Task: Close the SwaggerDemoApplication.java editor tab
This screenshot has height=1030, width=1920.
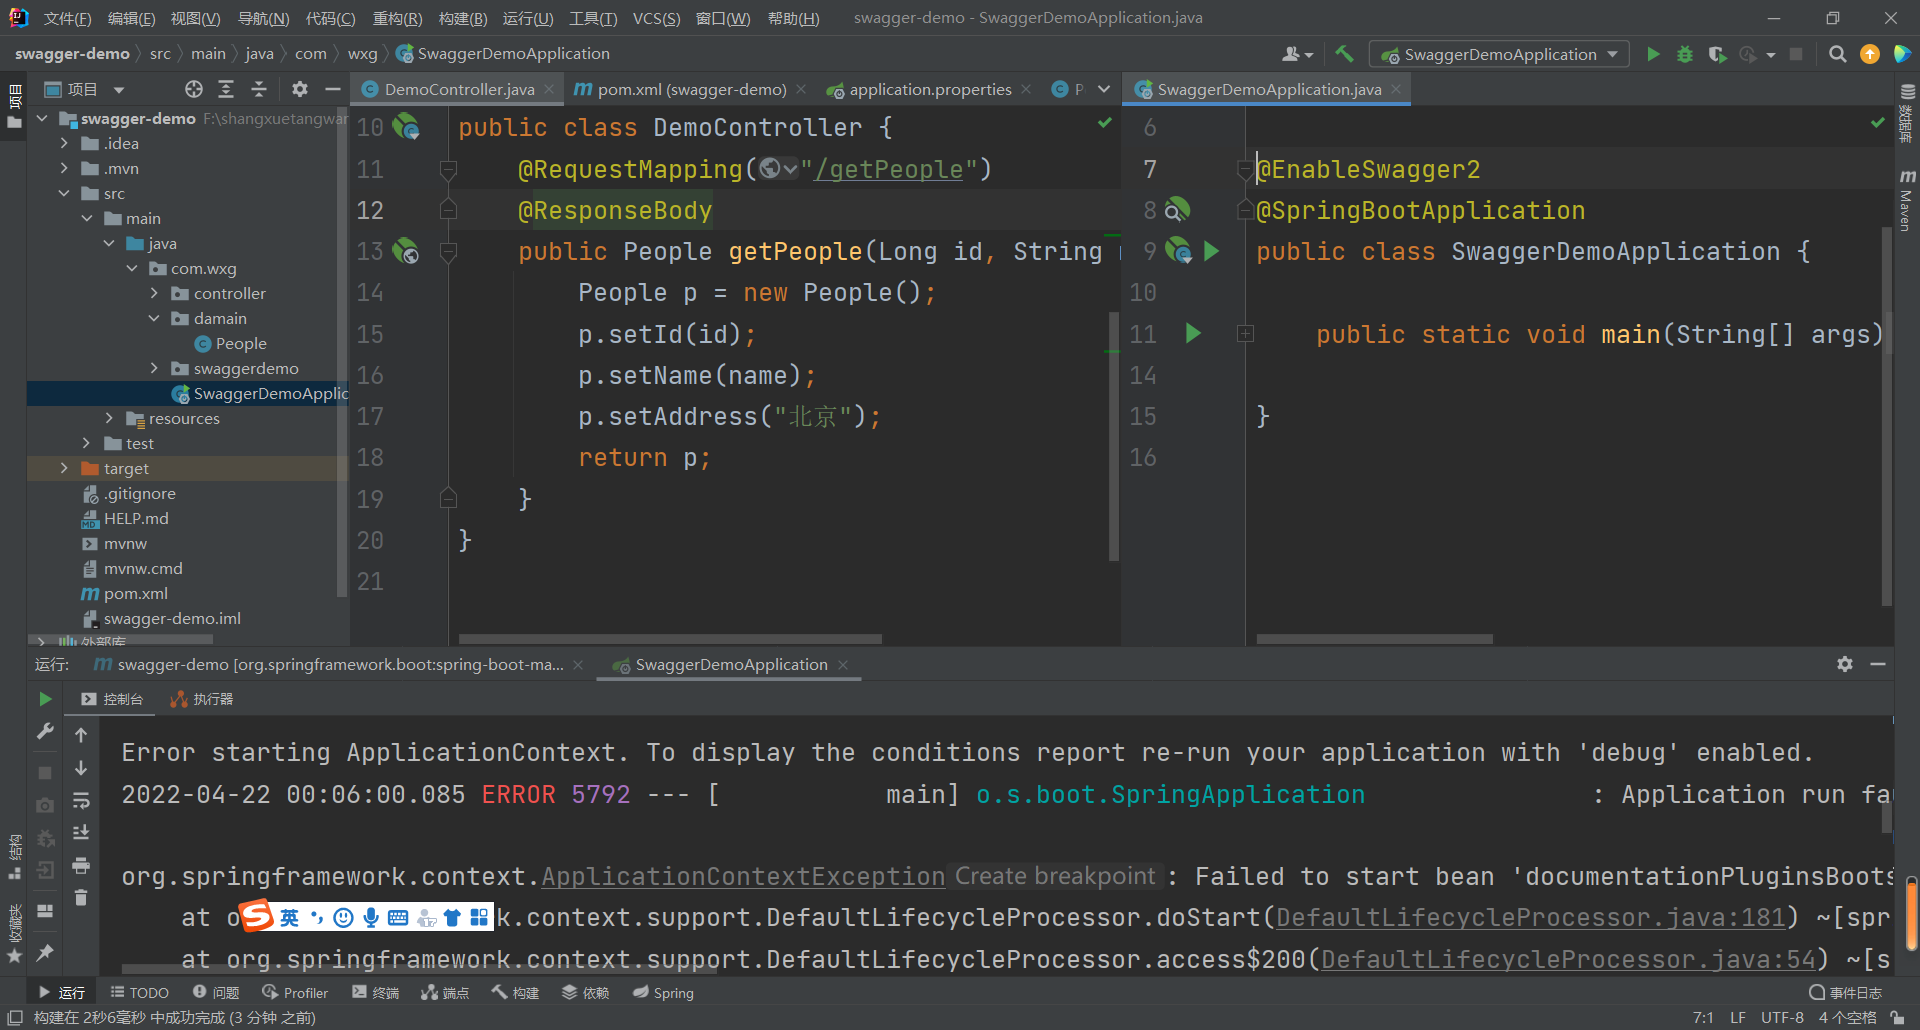Action: pos(1396,89)
